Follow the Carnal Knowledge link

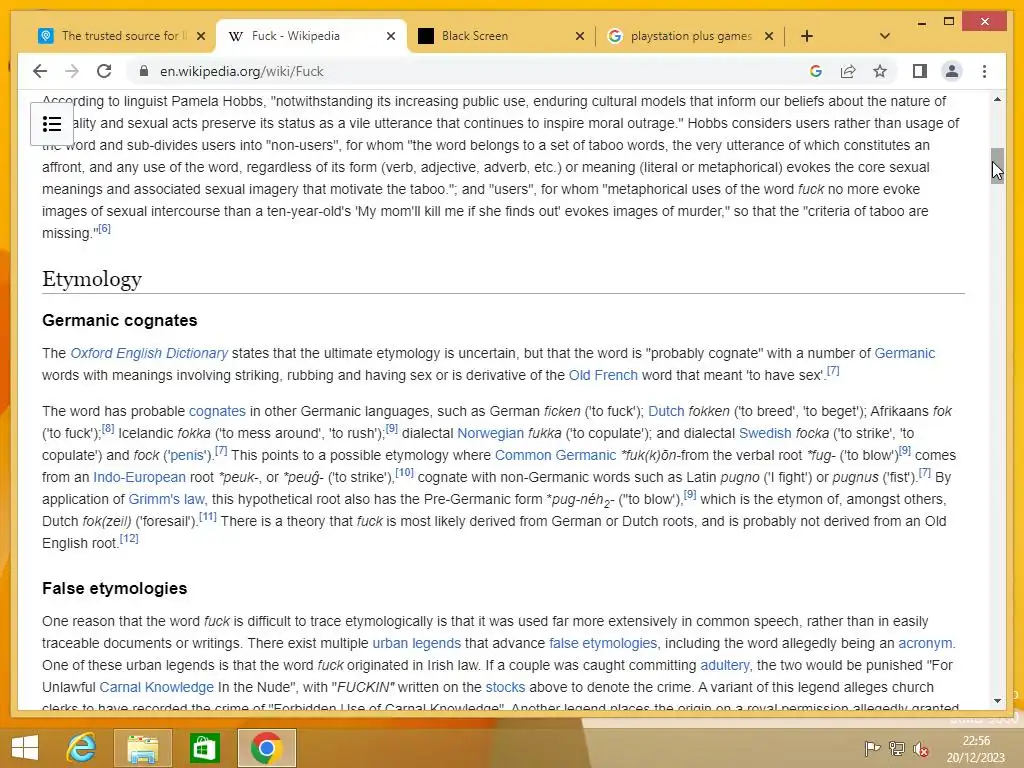pos(157,688)
